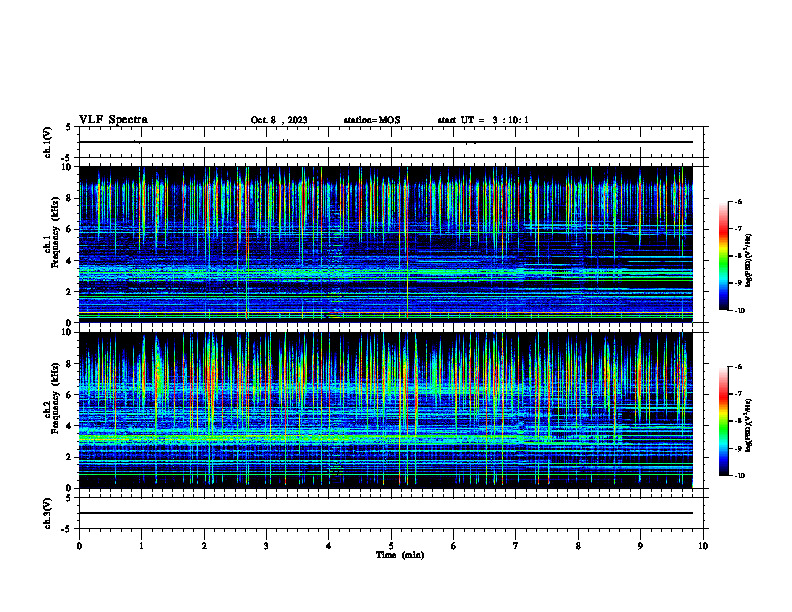Select the "start UT = 3:10:1" header text
Viewport: 792px width, 612px height.
(483, 120)
